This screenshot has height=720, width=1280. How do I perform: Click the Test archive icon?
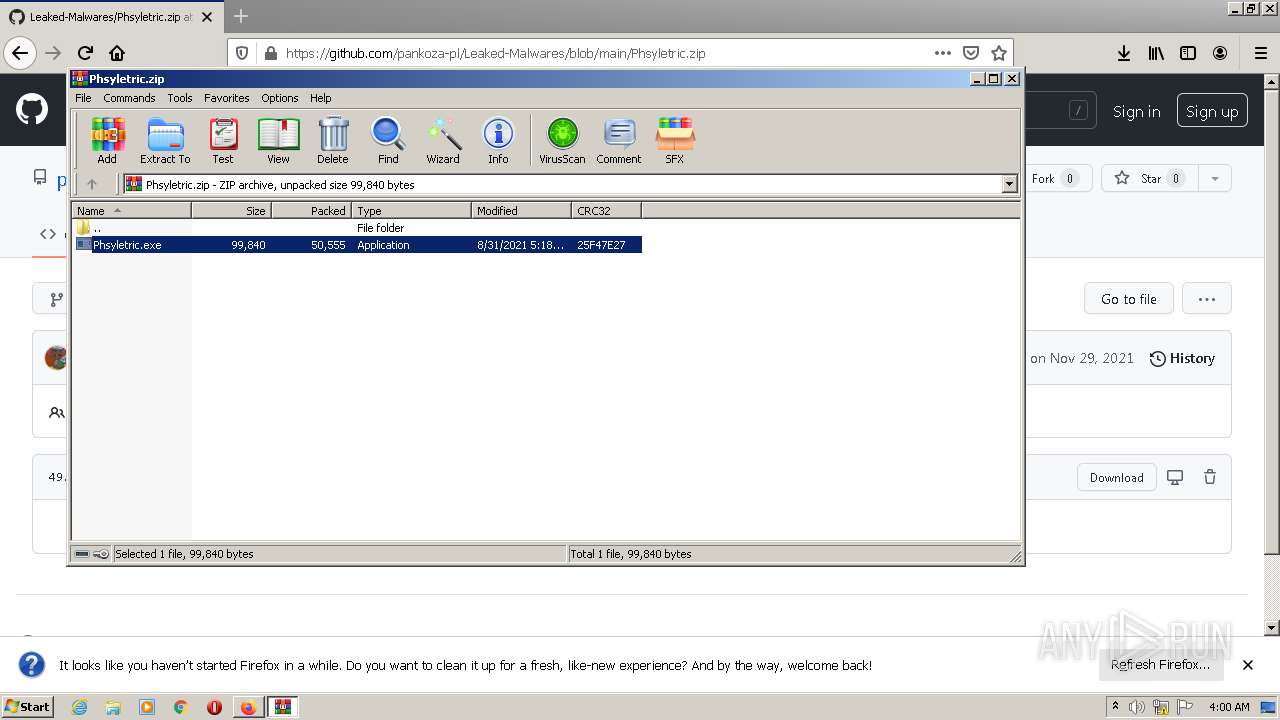point(223,140)
